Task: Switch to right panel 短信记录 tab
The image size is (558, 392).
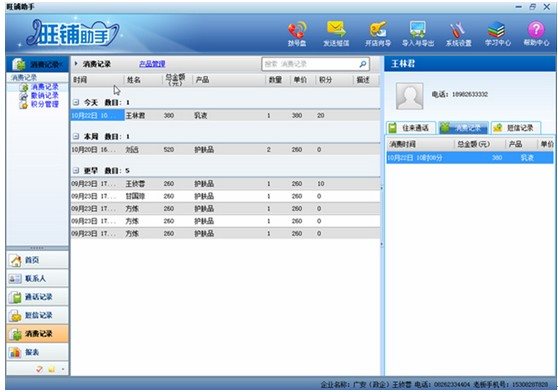Action: (x=516, y=128)
